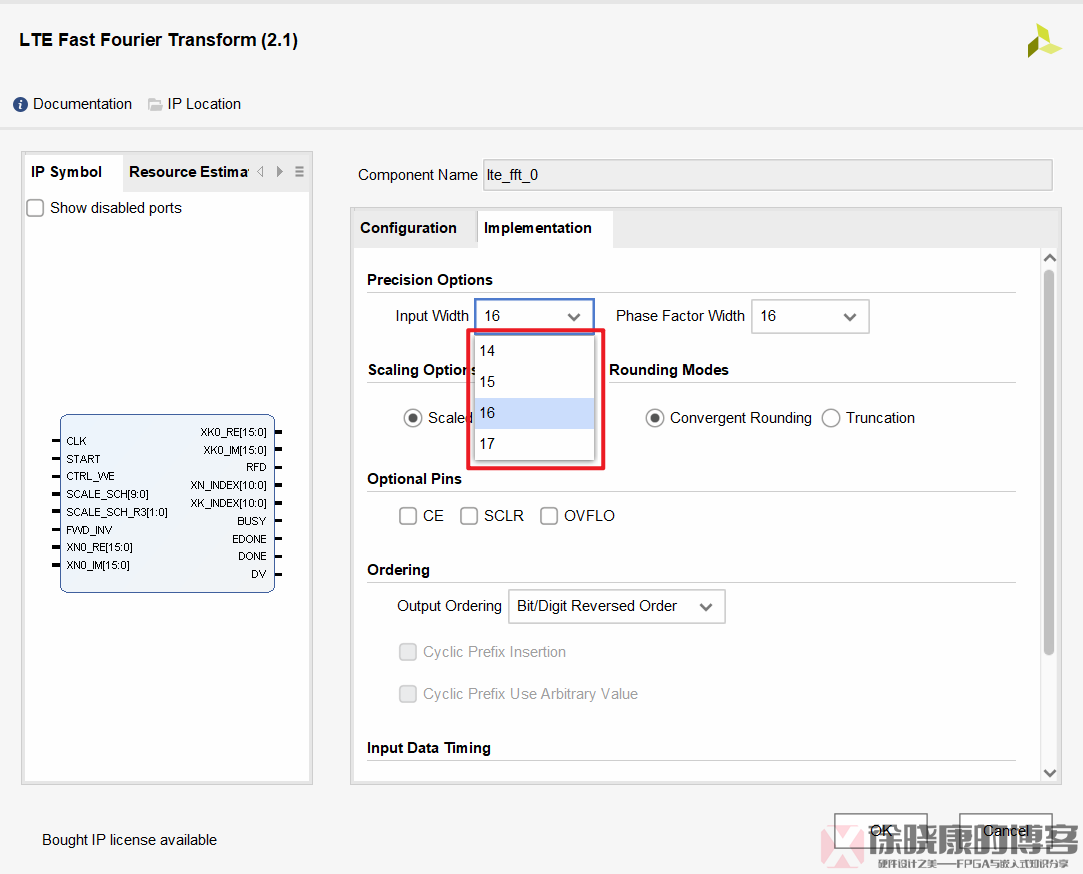Click the hamburger tab-list icon above the IP Symbol panel
The width and height of the screenshot is (1083, 874).
pyautogui.click(x=298, y=171)
